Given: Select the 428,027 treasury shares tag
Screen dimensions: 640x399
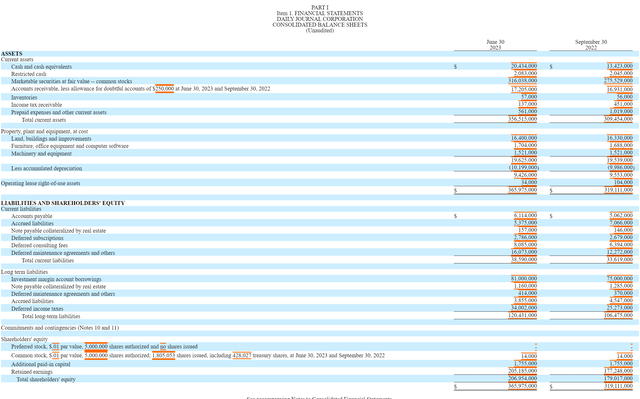Looking at the screenshot, I should tap(242, 356).
